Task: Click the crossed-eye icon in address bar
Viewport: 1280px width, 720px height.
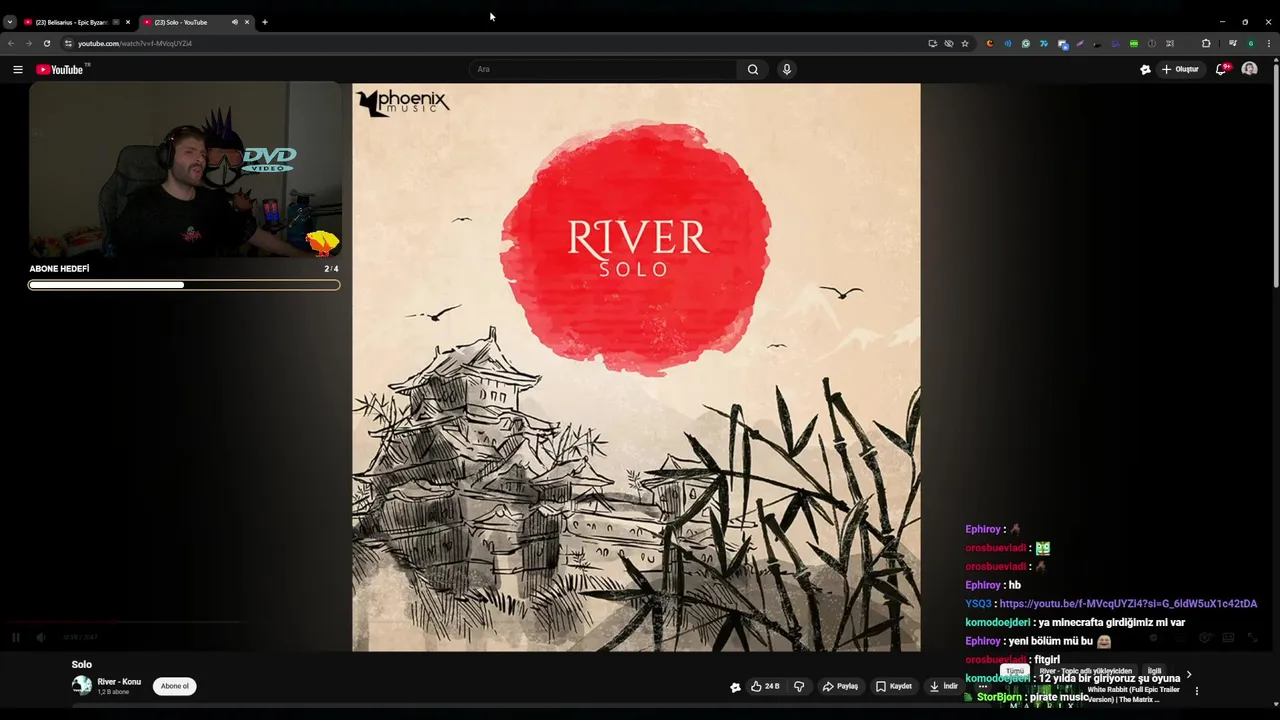Action: pyautogui.click(x=949, y=43)
